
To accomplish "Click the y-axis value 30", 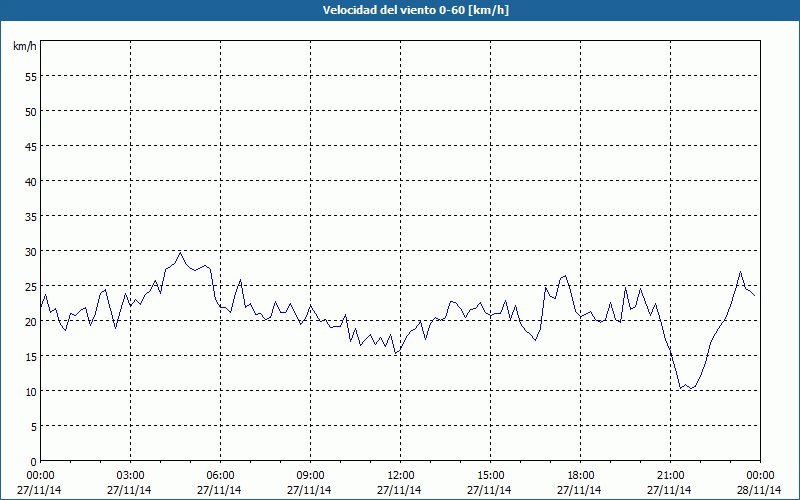I will click(31, 252).
